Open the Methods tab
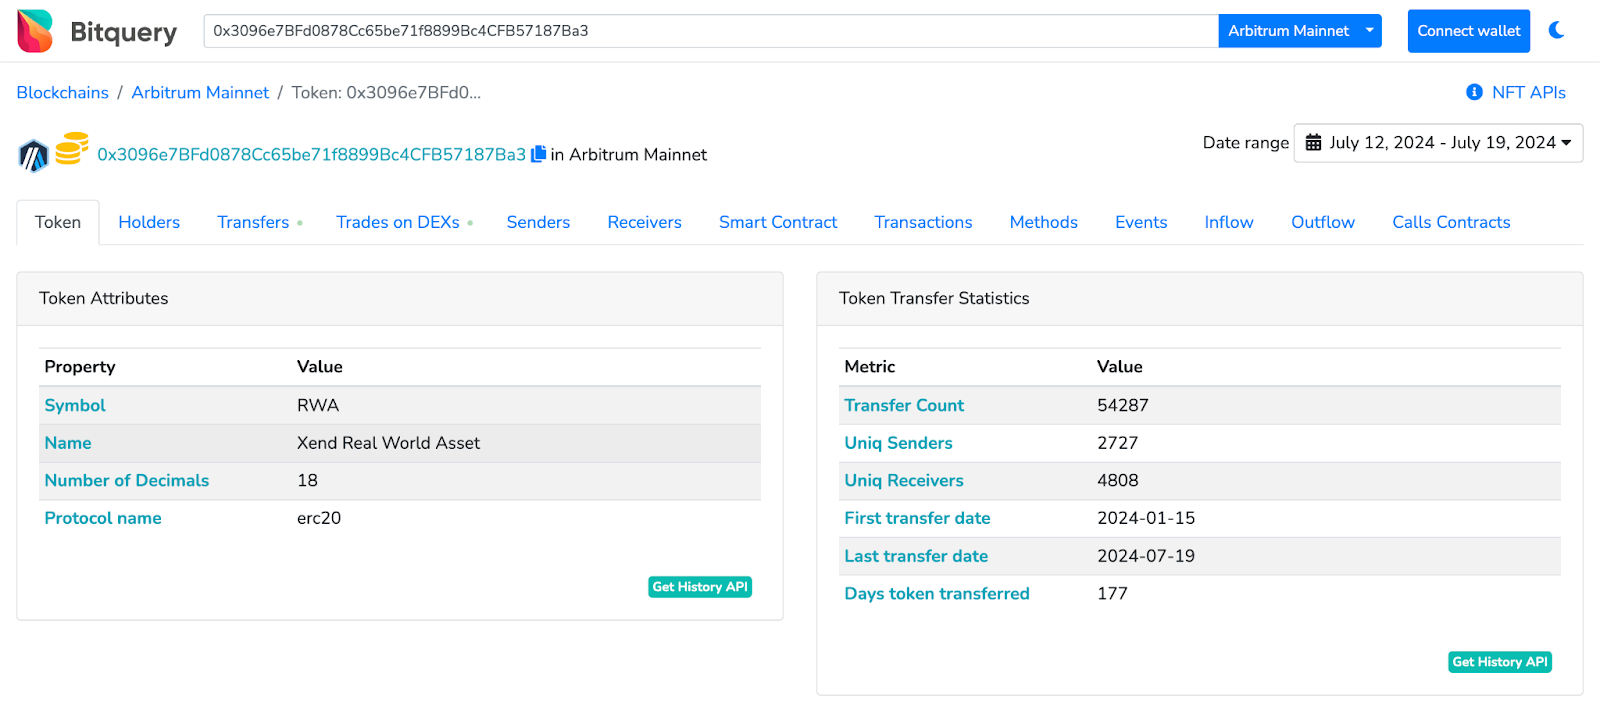This screenshot has width=1600, height=709. point(1043,222)
